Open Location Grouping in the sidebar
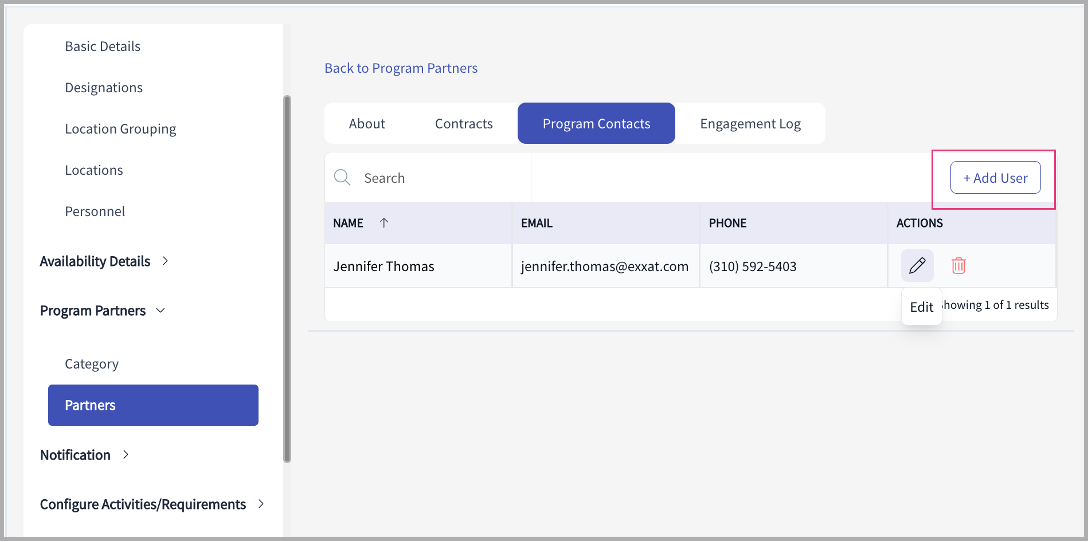 (x=120, y=129)
